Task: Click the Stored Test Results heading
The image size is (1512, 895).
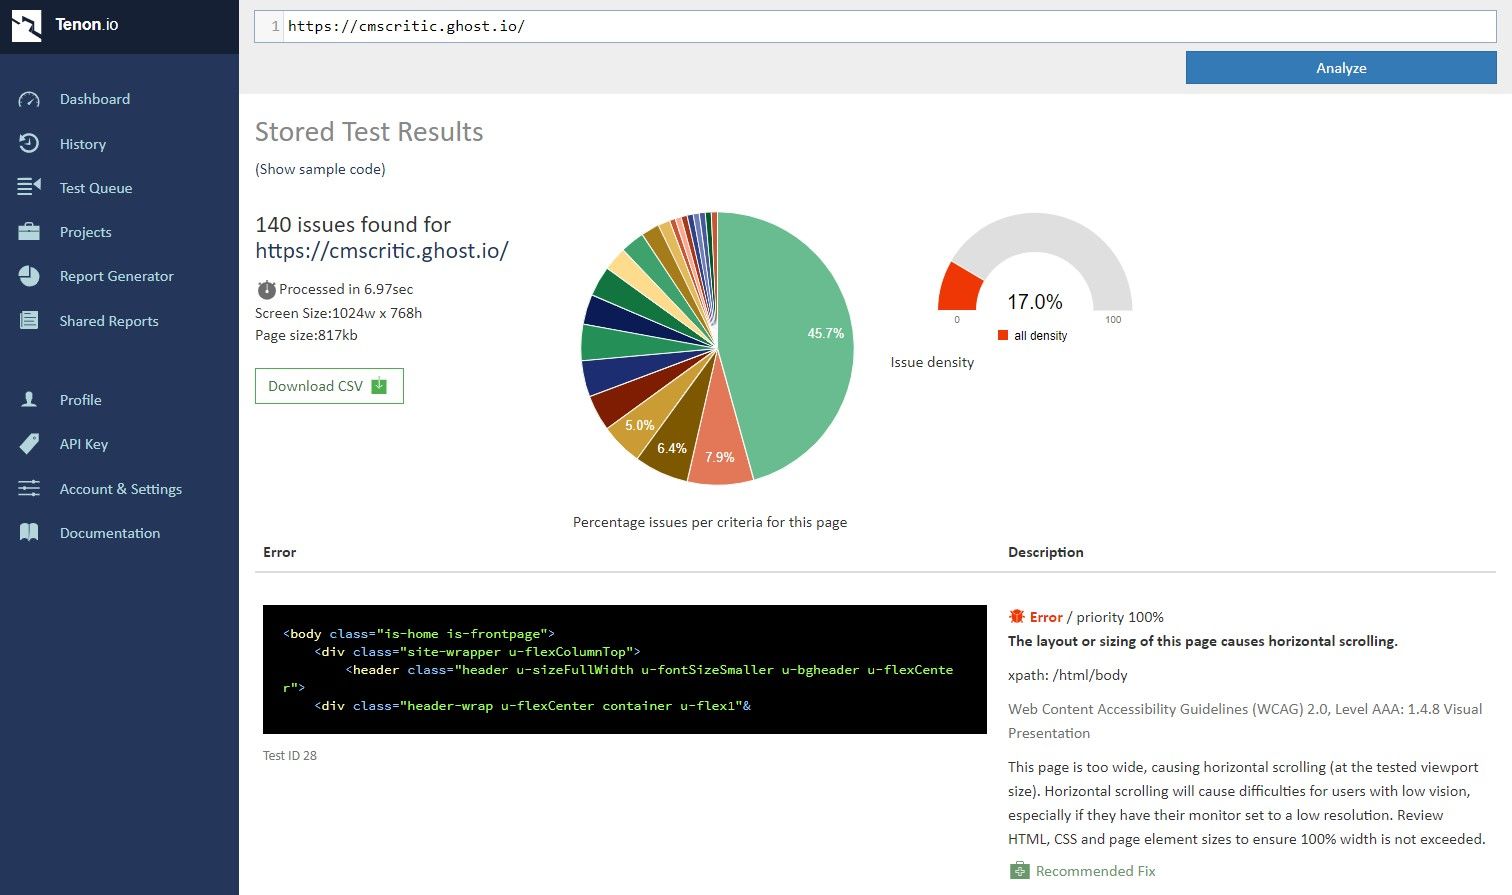Action: pos(369,132)
